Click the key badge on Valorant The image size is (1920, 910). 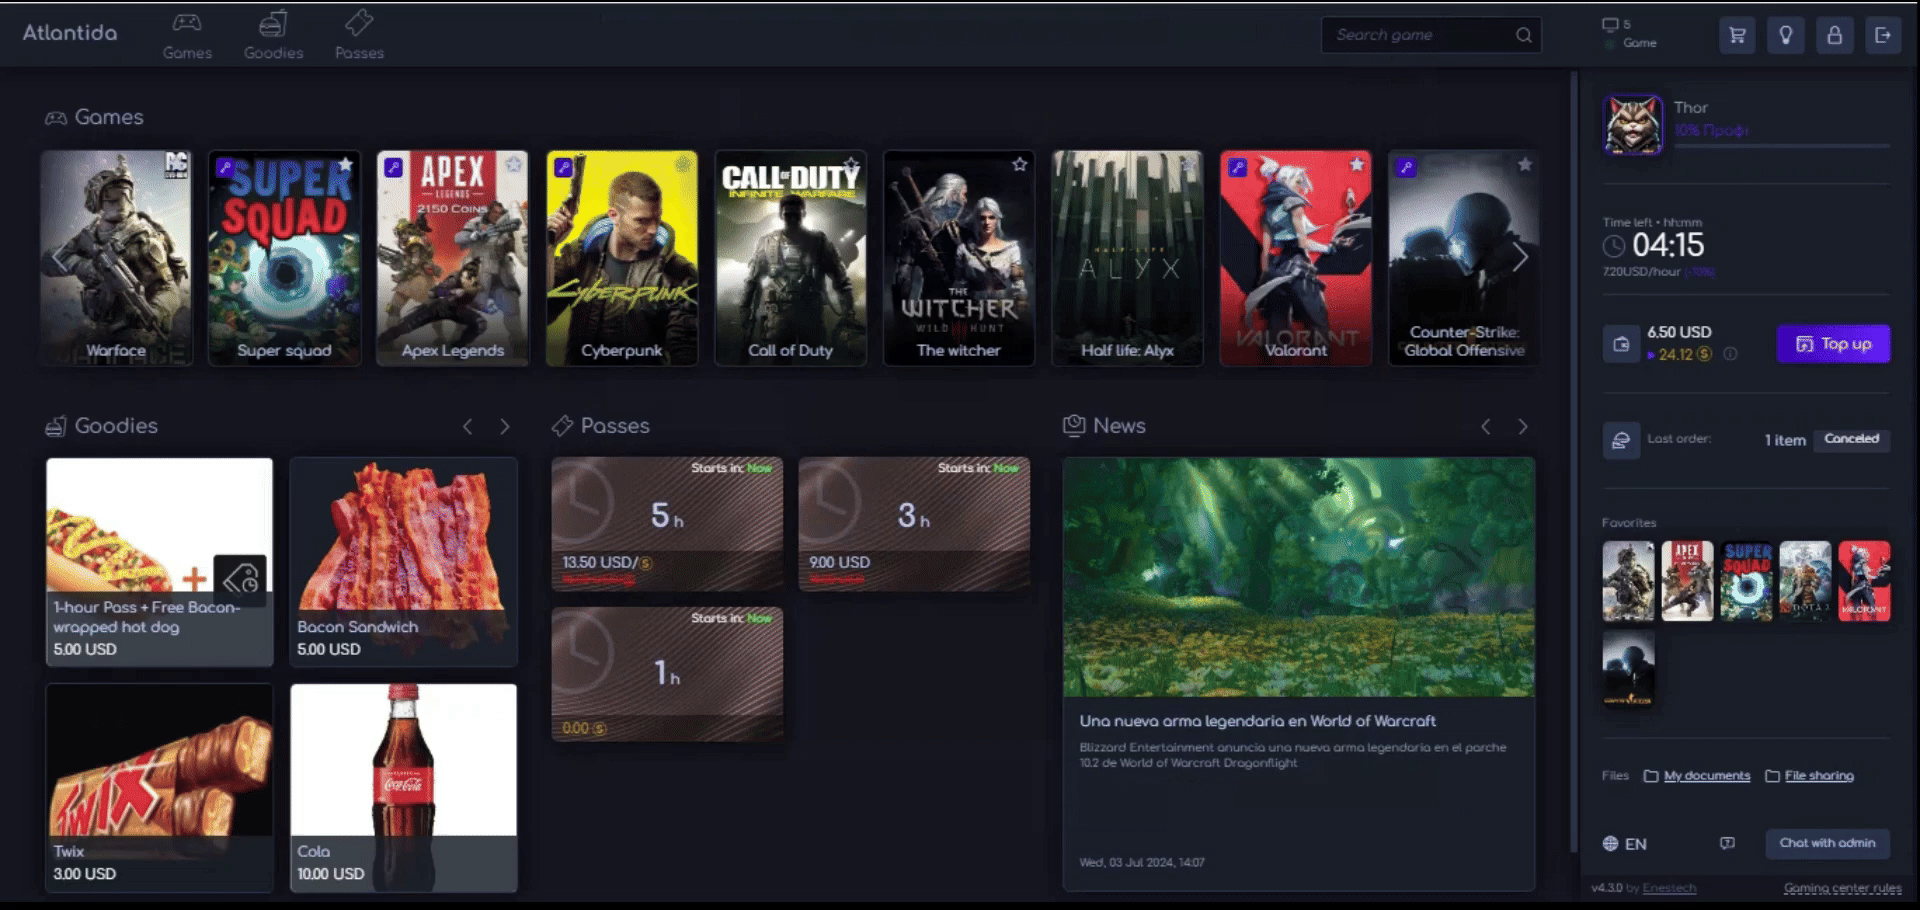pos(1237,167)
